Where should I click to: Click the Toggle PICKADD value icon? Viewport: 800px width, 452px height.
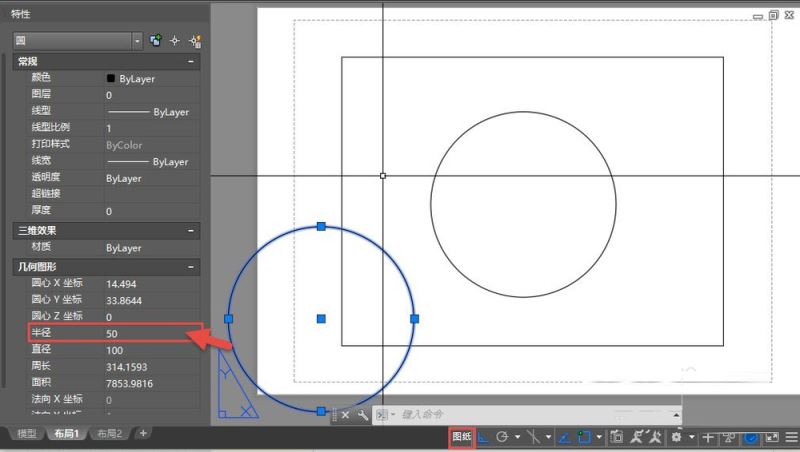point(156,40)
